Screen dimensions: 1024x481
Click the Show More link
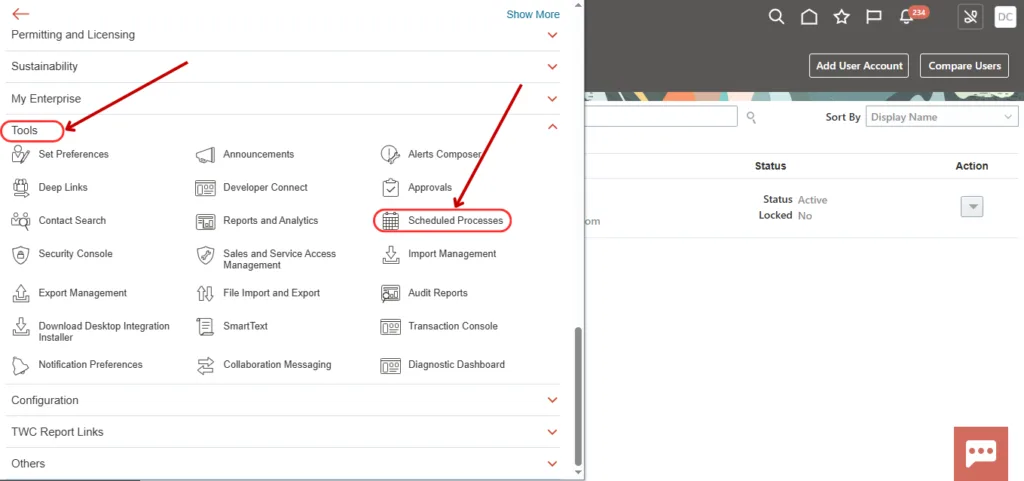coord(533,14)
